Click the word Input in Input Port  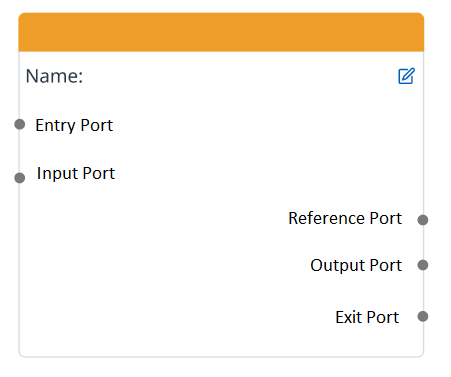(57, 173)
